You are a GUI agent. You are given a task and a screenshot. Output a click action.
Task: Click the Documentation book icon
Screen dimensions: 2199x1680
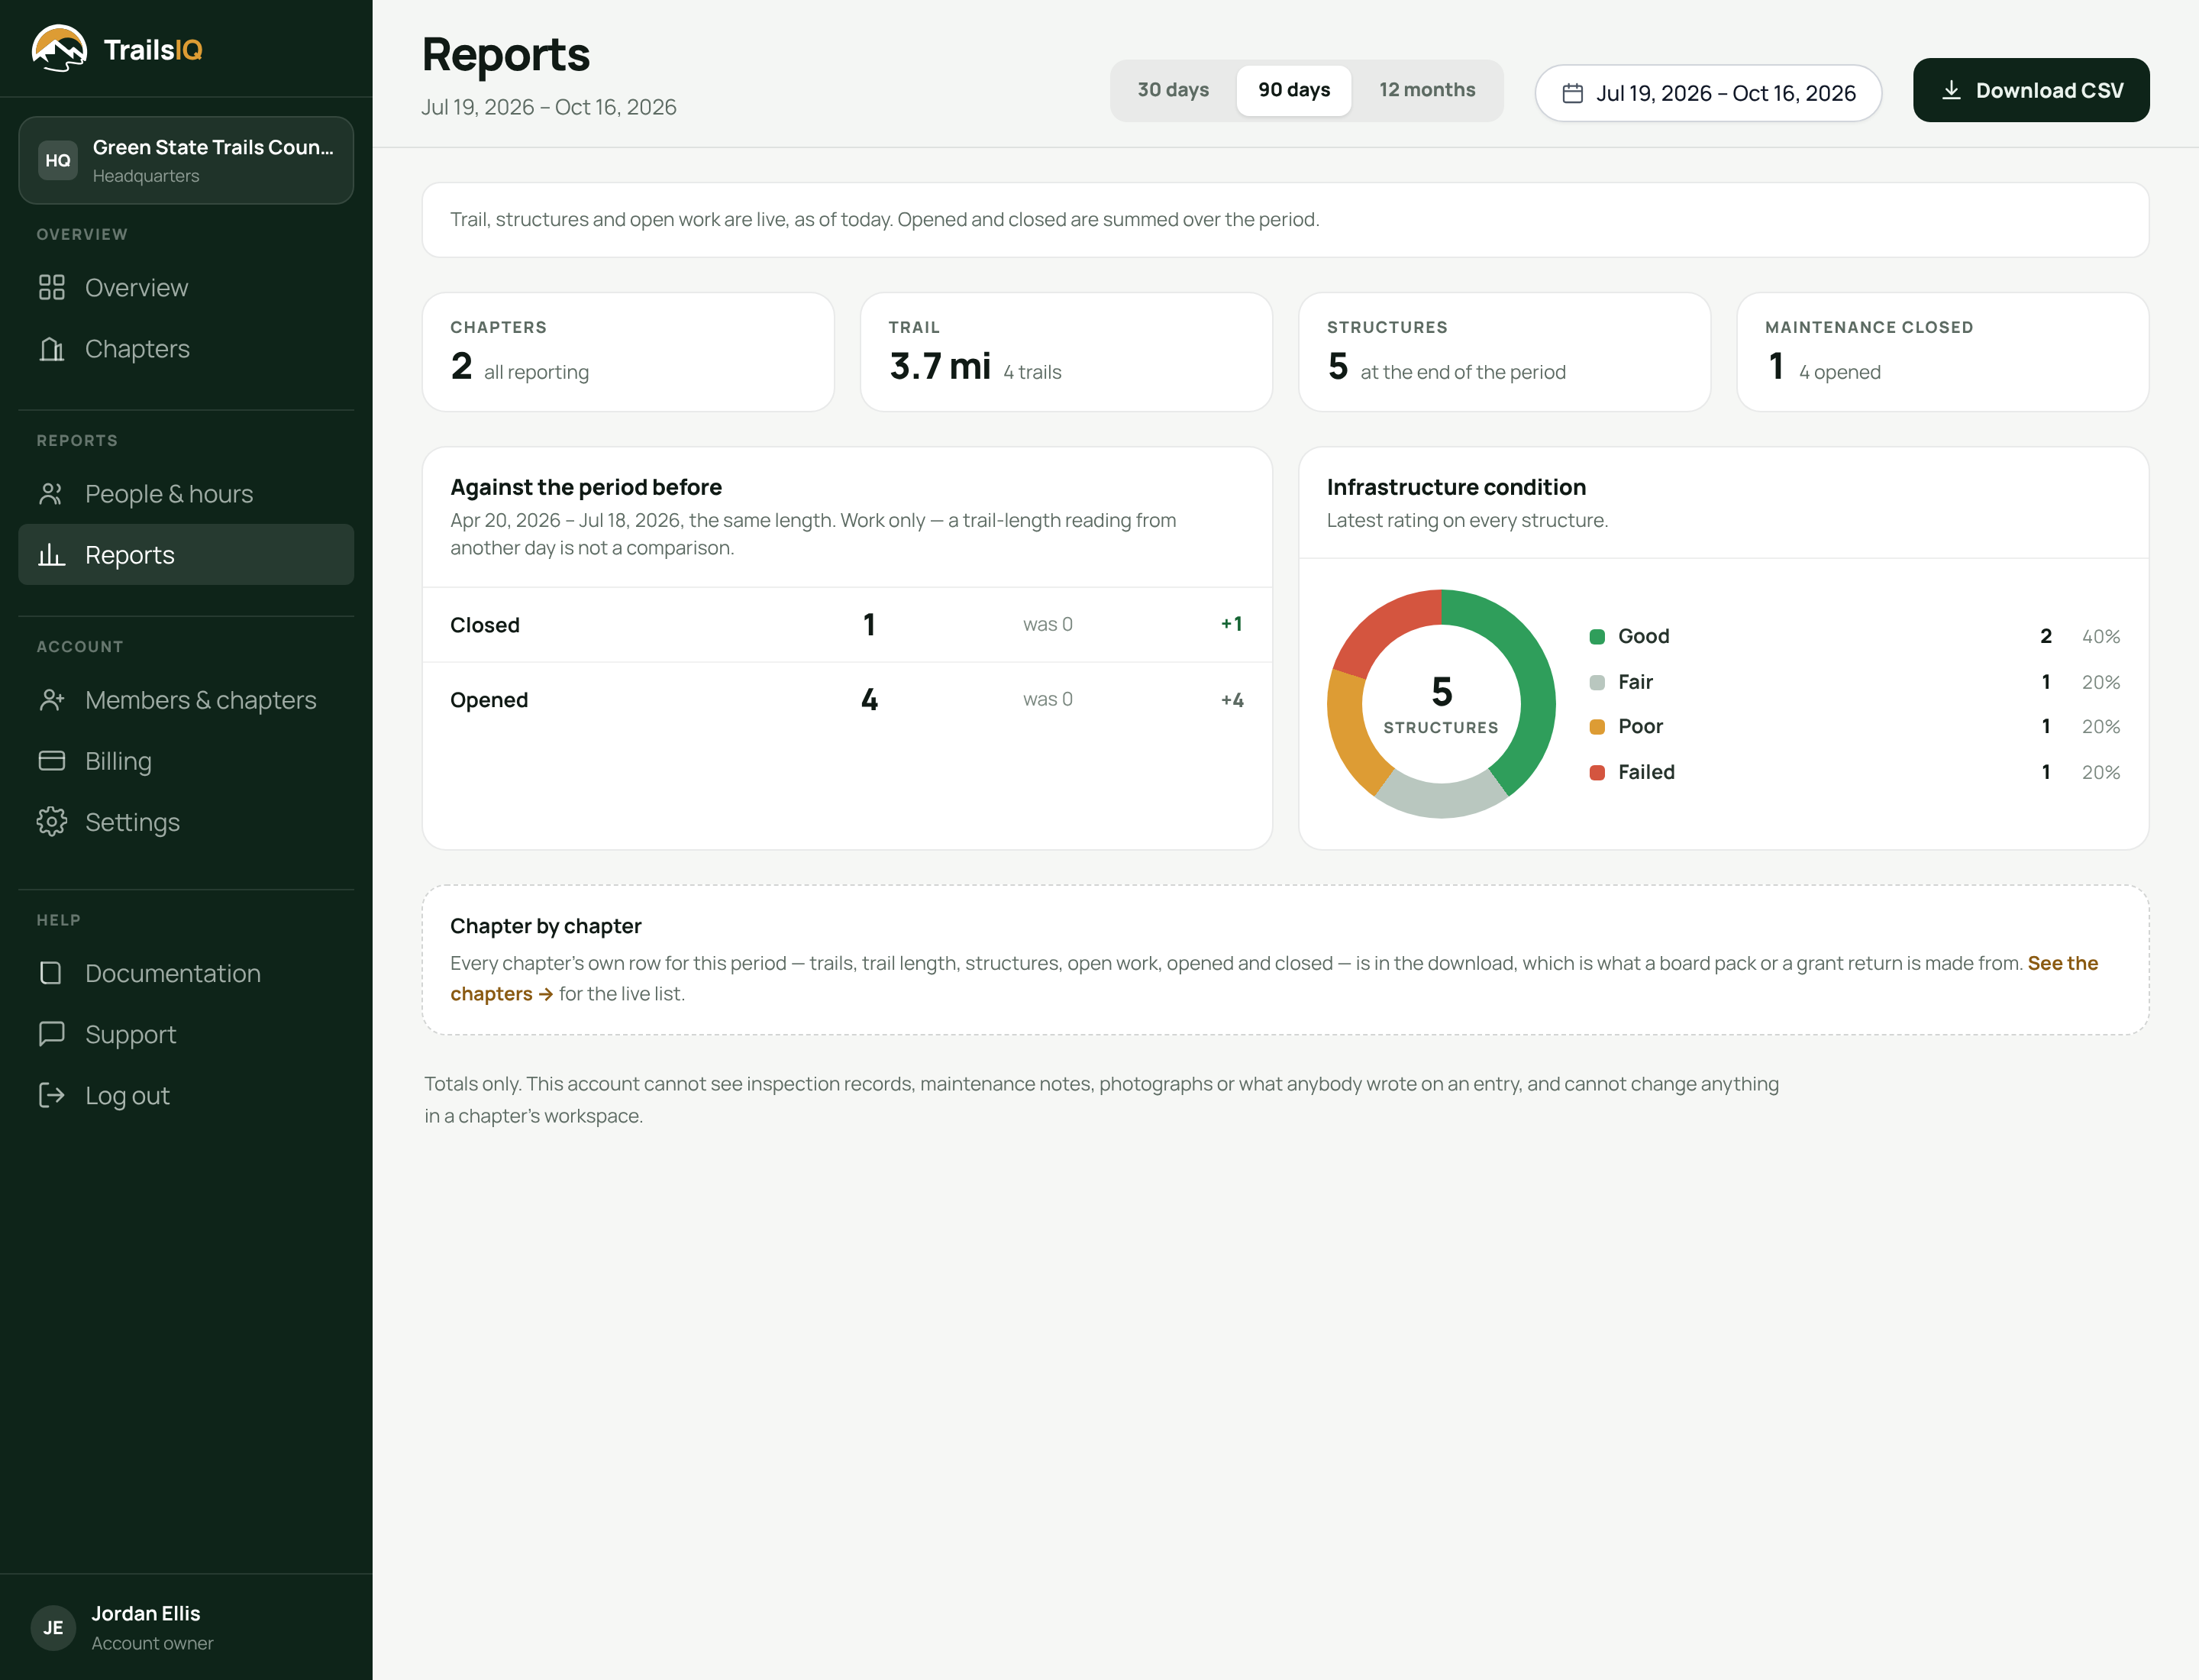[x=52, y=973]
